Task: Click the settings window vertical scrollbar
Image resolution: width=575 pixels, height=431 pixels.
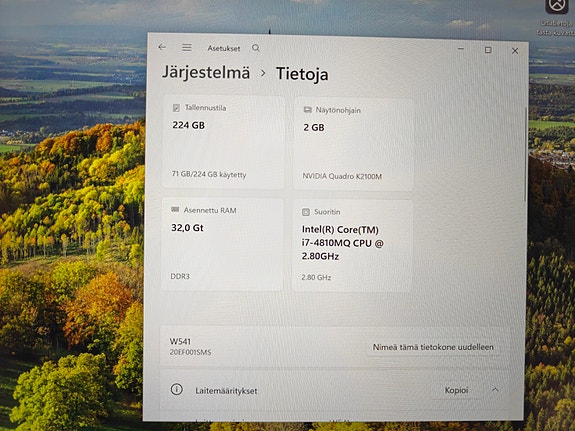Action: pos(525,154)
